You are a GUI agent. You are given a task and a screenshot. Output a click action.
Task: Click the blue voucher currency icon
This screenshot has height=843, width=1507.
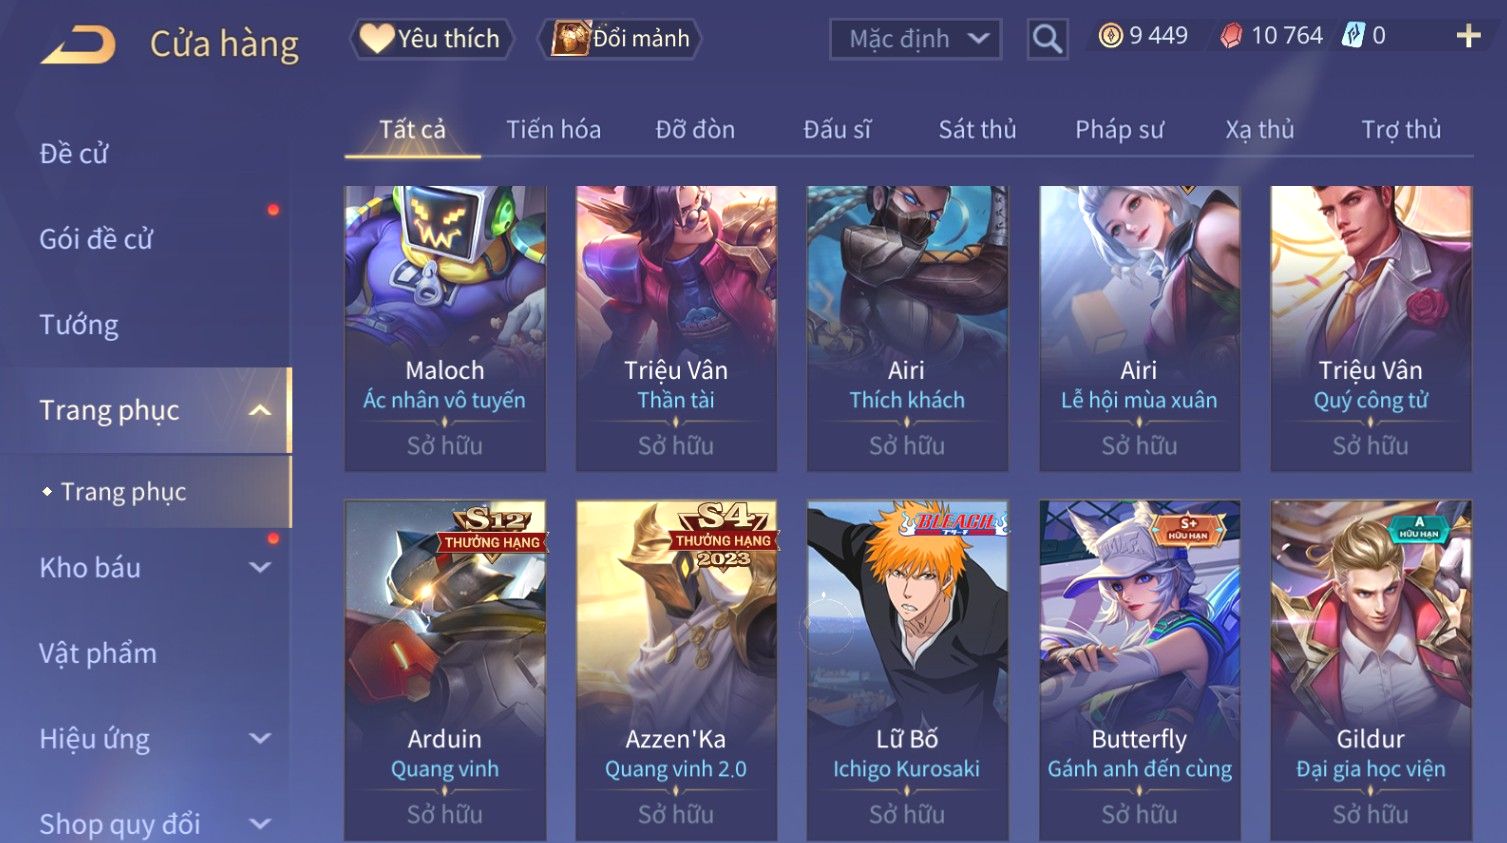pyautogui.click(x=1352, y=36)
